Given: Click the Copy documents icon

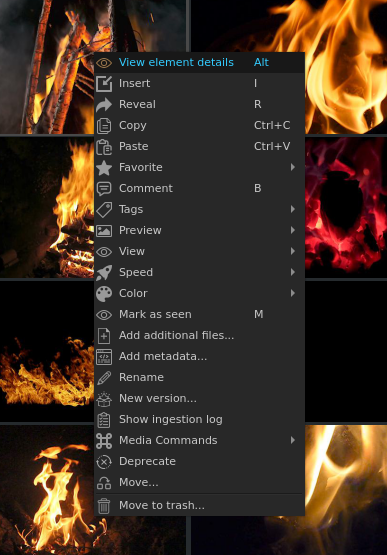Looking at the screenshot, I should click(104, 126).
